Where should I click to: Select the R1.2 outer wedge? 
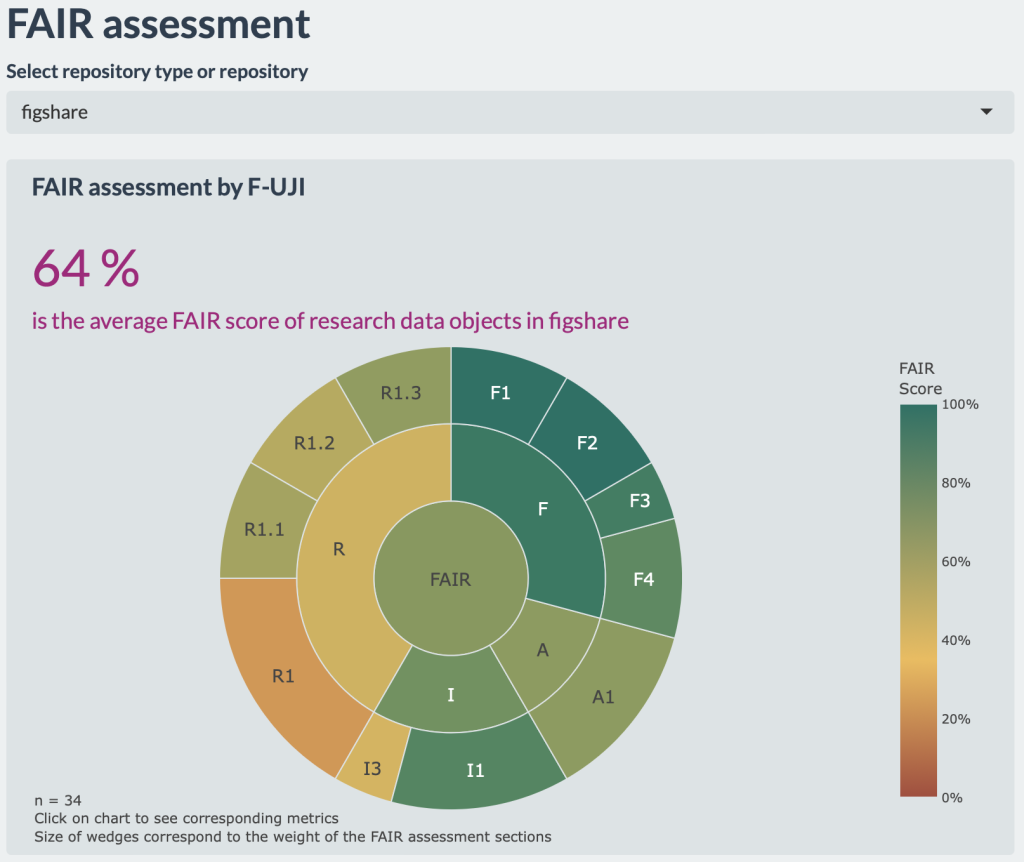(313, 443)
